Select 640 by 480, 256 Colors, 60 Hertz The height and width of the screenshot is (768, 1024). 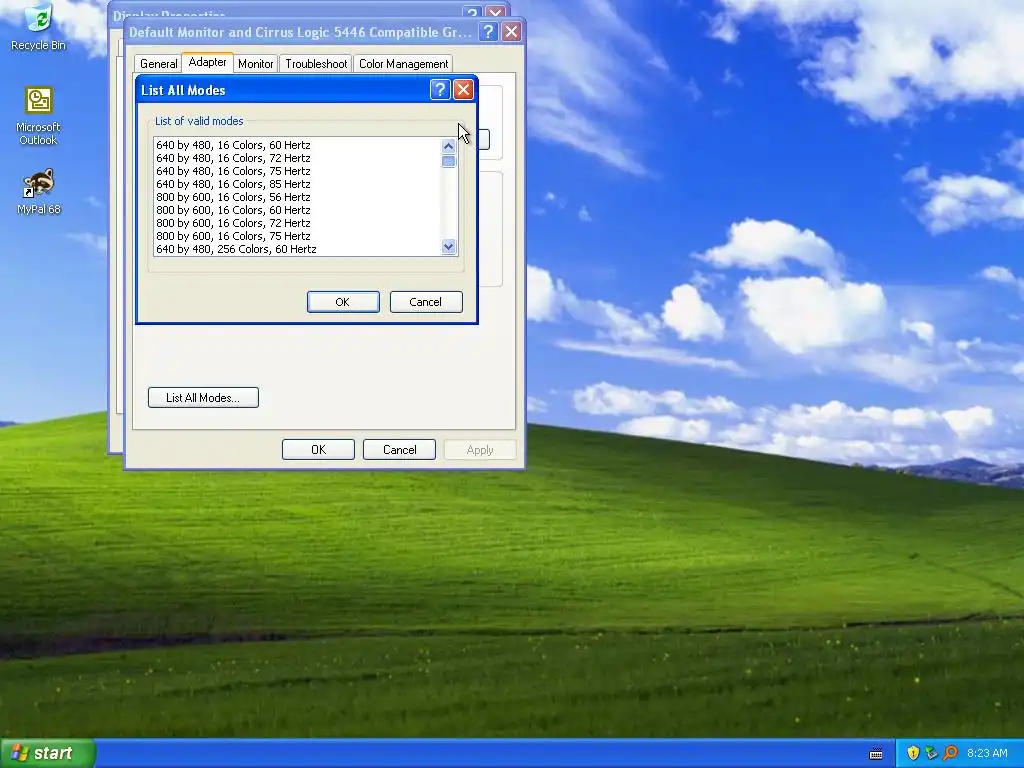pos(298,249)
